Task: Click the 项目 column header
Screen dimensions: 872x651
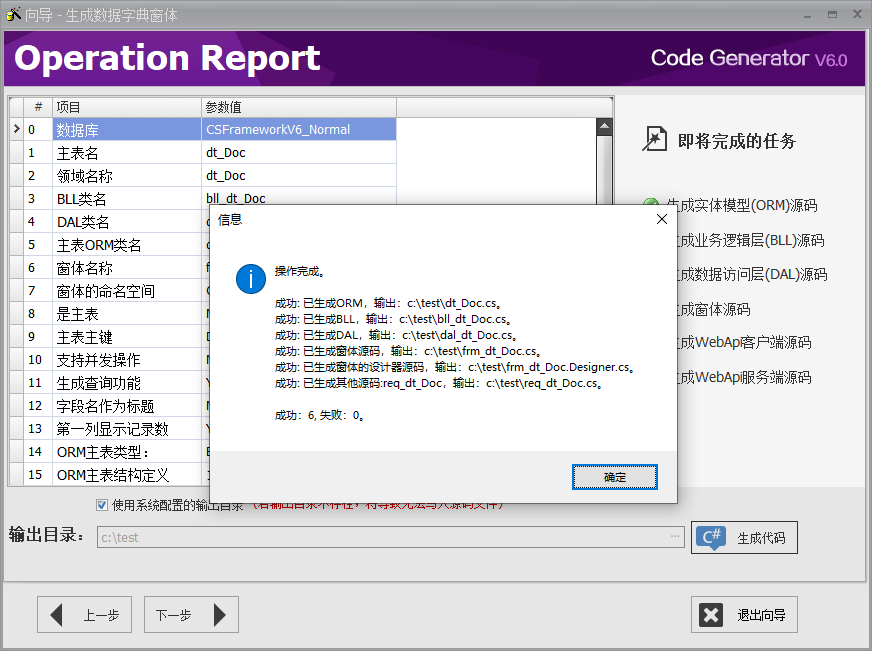Action: [x=125, y=107]
